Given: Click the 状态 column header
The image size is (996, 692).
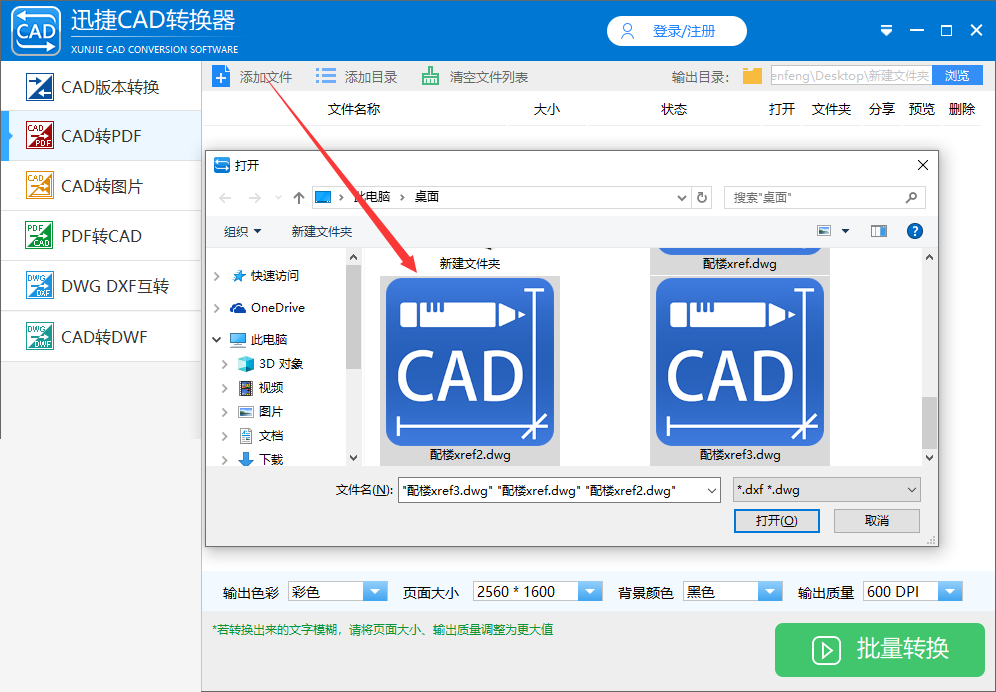Looking at the screenshot, I should coord(674,109).
